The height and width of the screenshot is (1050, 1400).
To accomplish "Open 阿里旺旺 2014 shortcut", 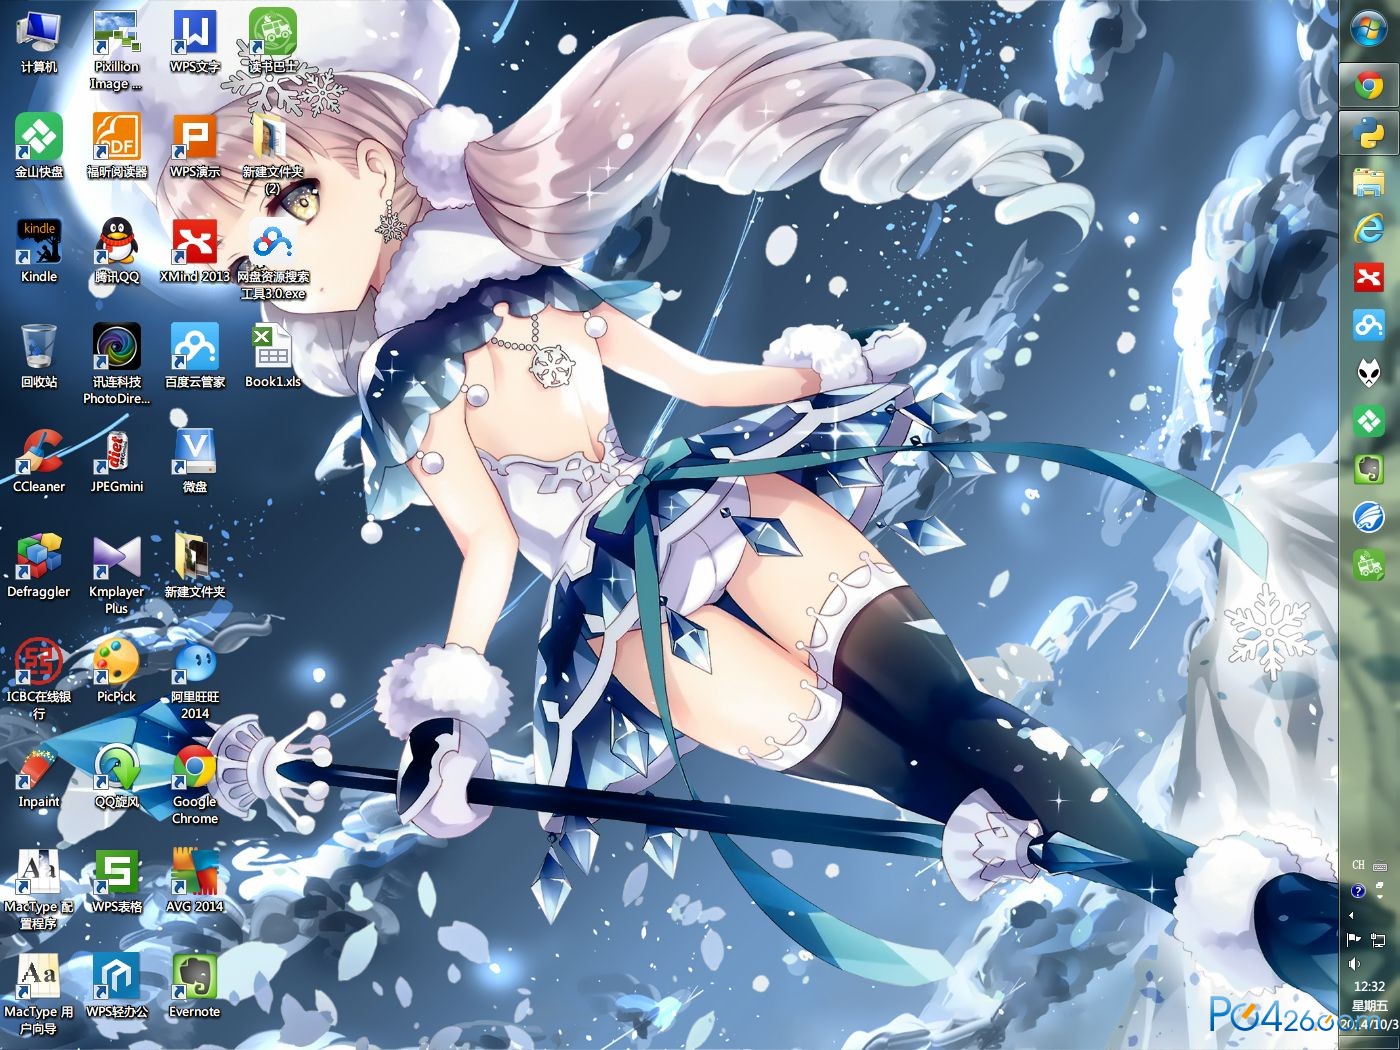I will pos(195,680).
